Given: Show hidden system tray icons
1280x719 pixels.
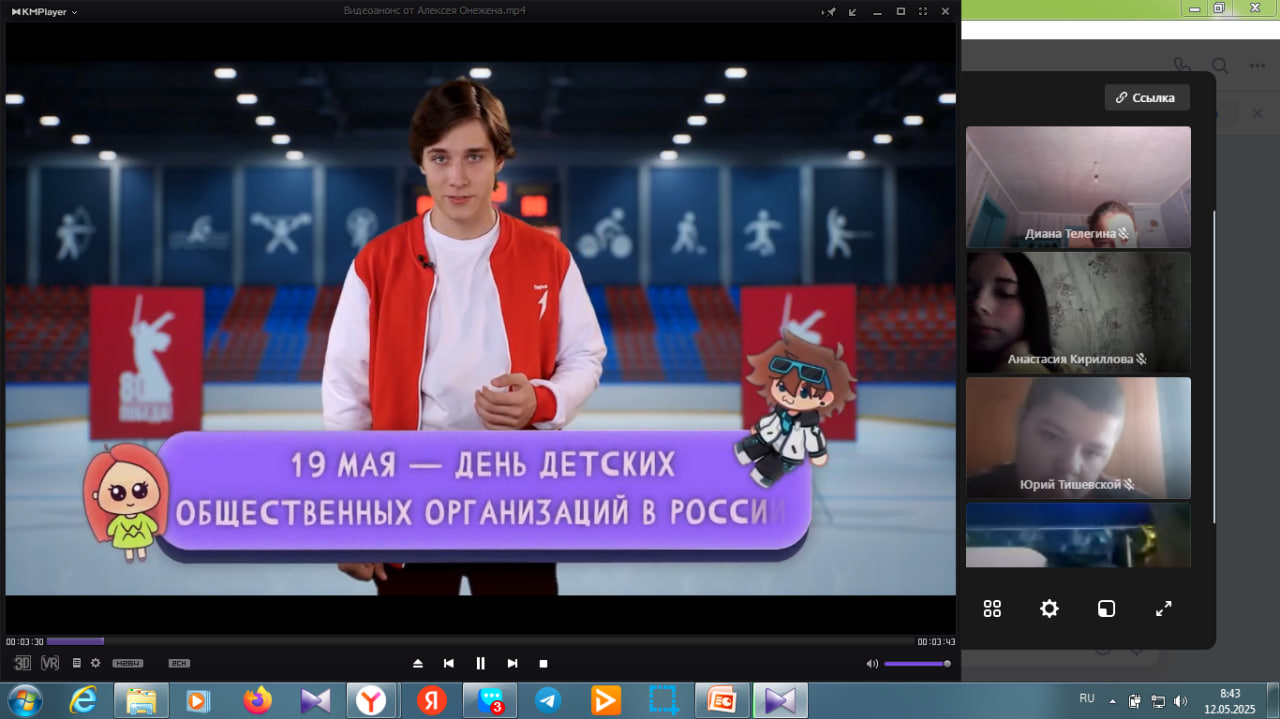Looking at the screenshot, I should click(x=1112, y=700).
